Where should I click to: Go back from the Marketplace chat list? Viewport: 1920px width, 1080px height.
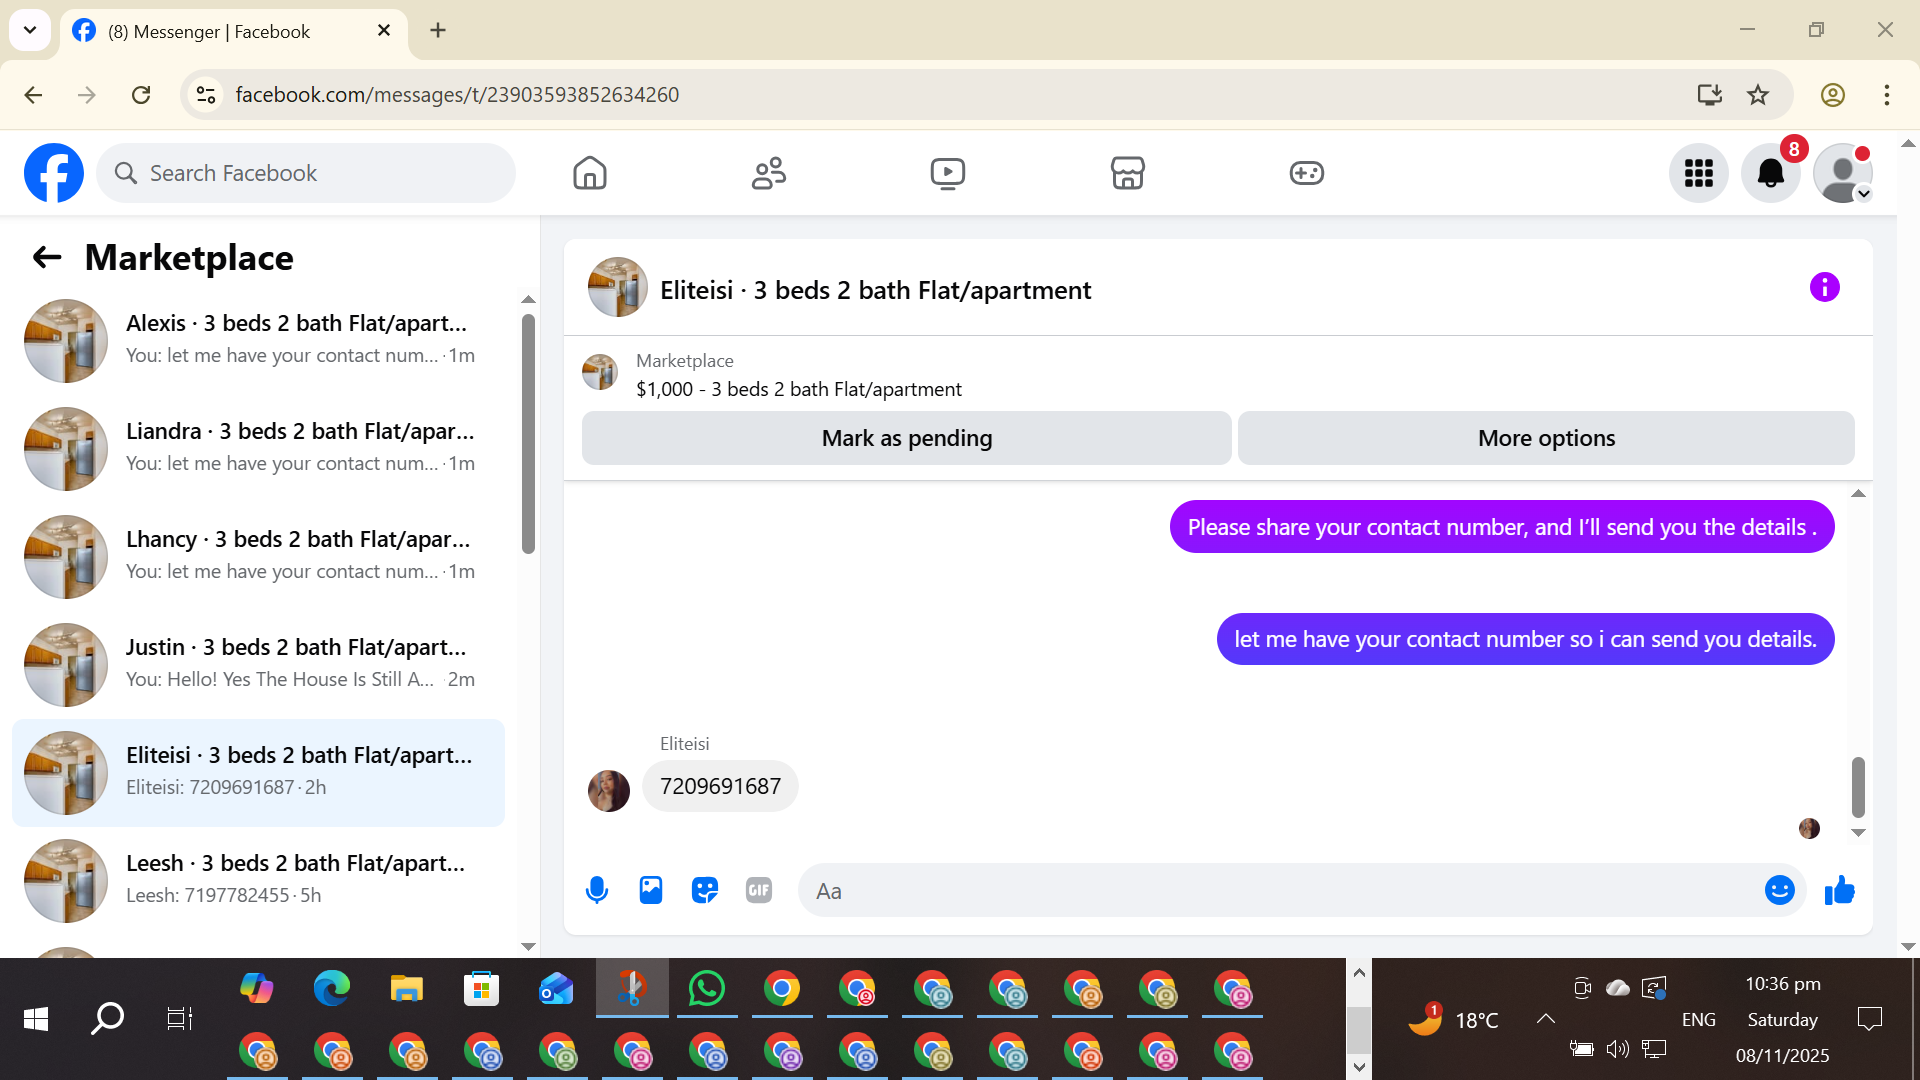pyautogui.click(x=47, y=258)
